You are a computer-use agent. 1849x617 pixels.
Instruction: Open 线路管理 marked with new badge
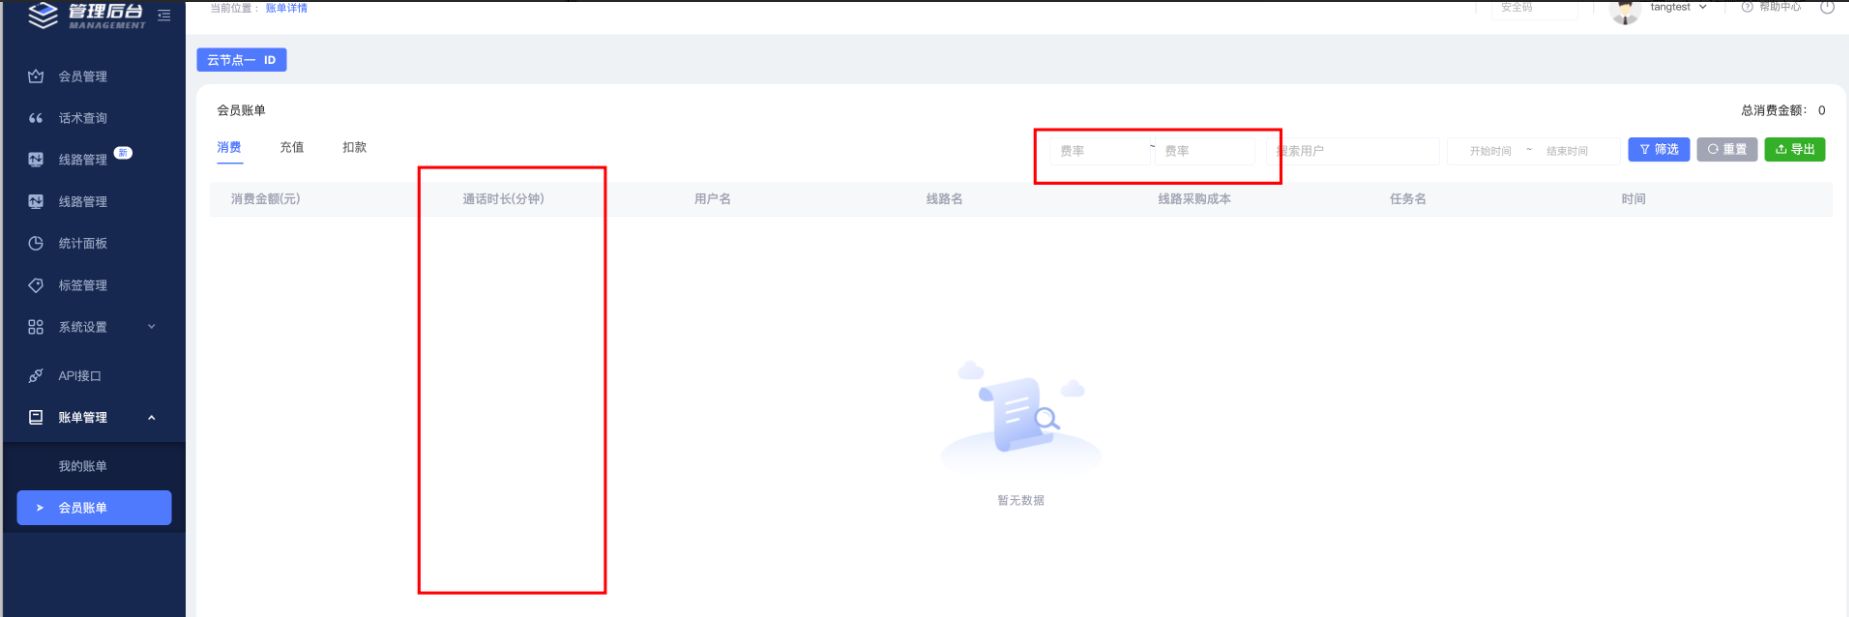83,160
